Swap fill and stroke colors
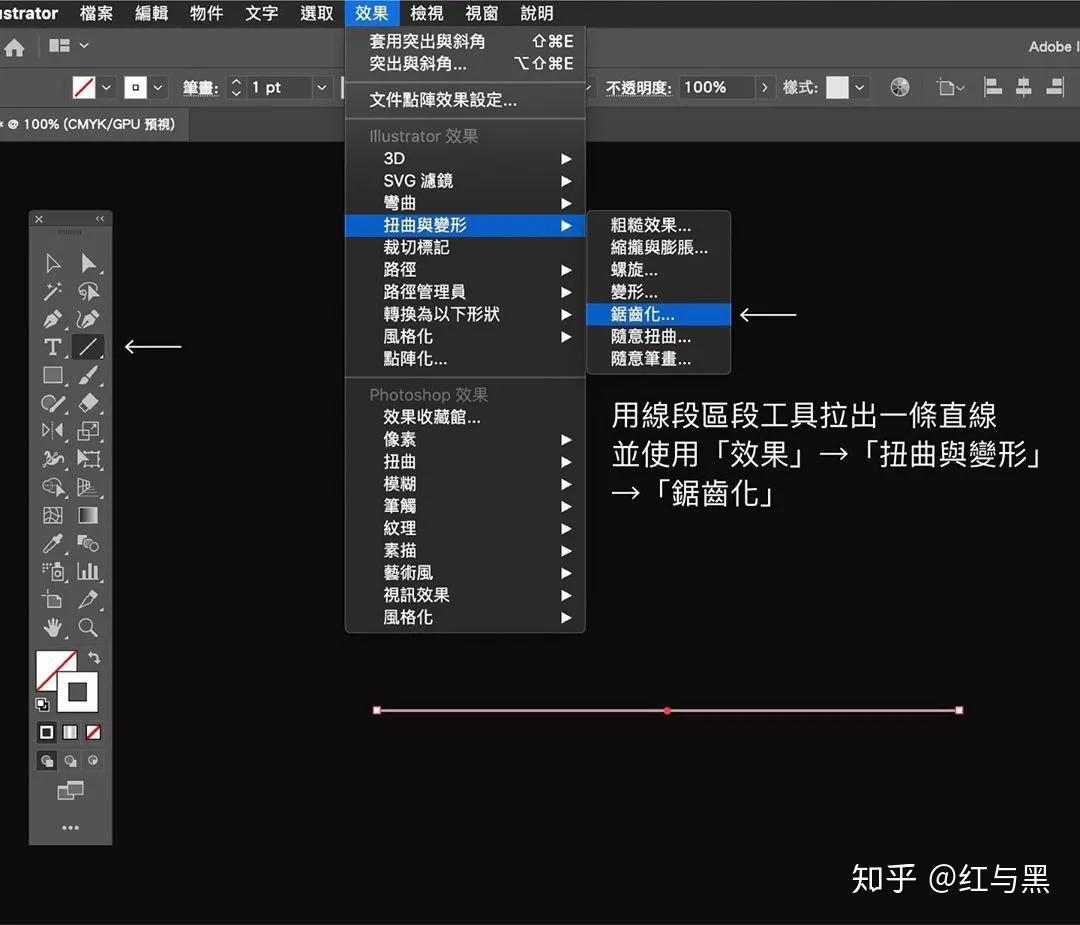Viewport: 1080px width, 925px height. click(94, 657)
